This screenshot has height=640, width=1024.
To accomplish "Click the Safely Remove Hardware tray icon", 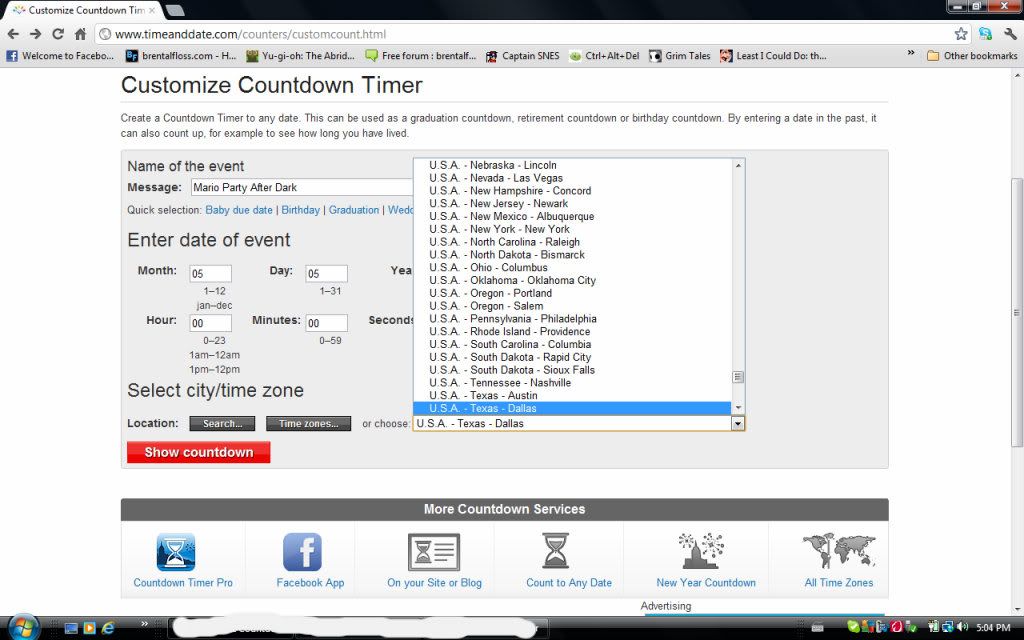I will [911, 627].
